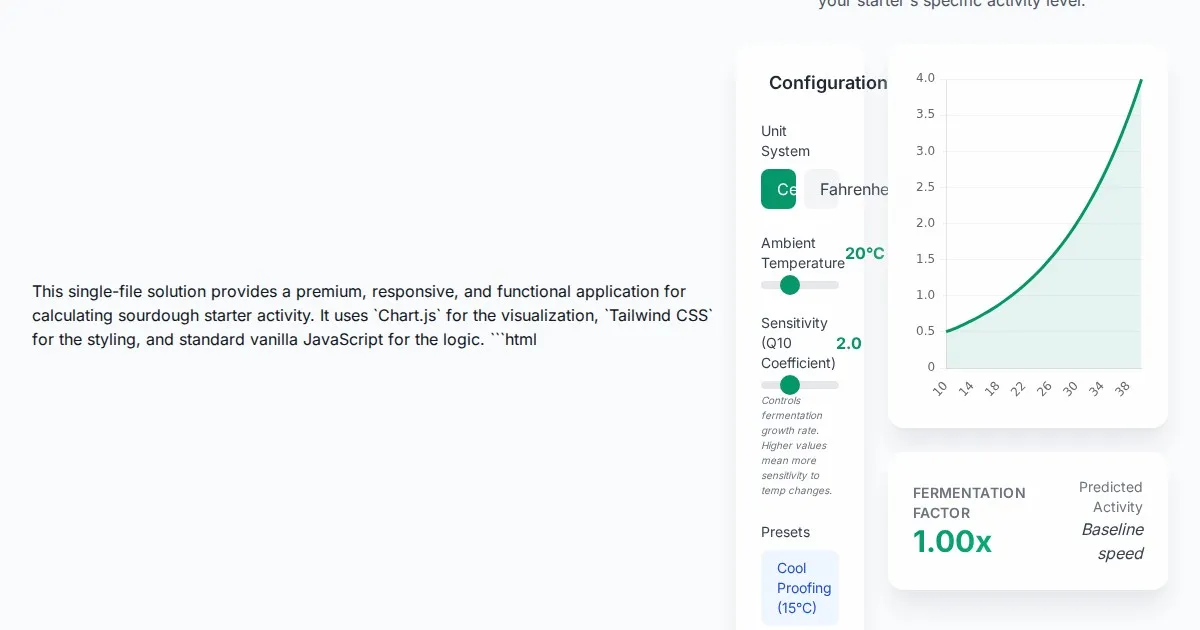
Task: Click the Presets section label
Action: pos(785,532)
